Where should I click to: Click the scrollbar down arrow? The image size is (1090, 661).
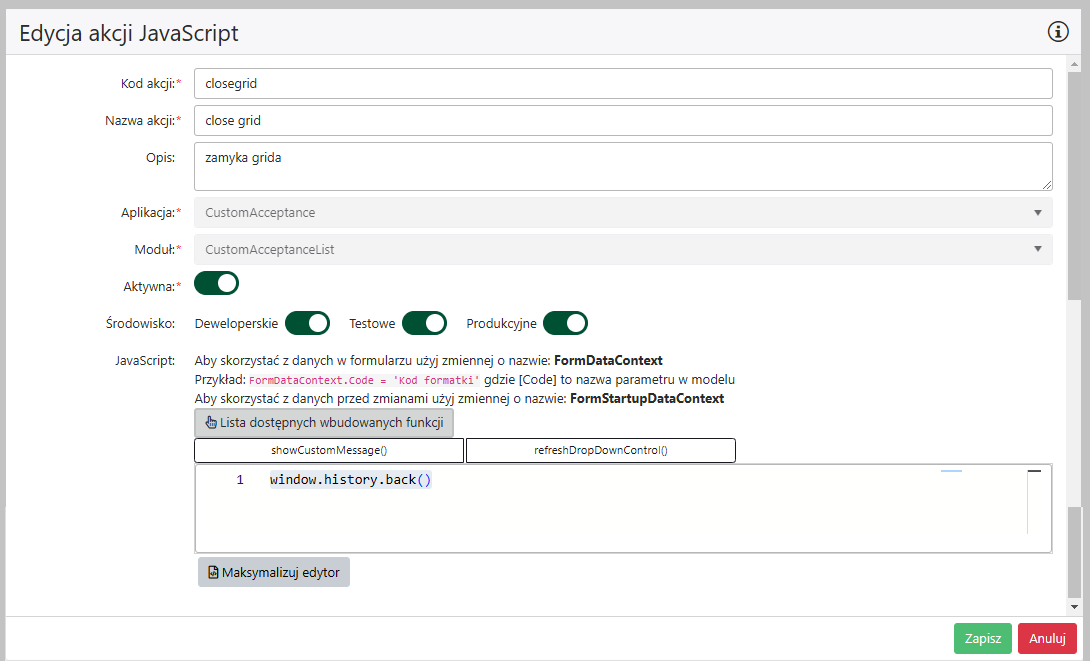click(x=1074, y=606)
